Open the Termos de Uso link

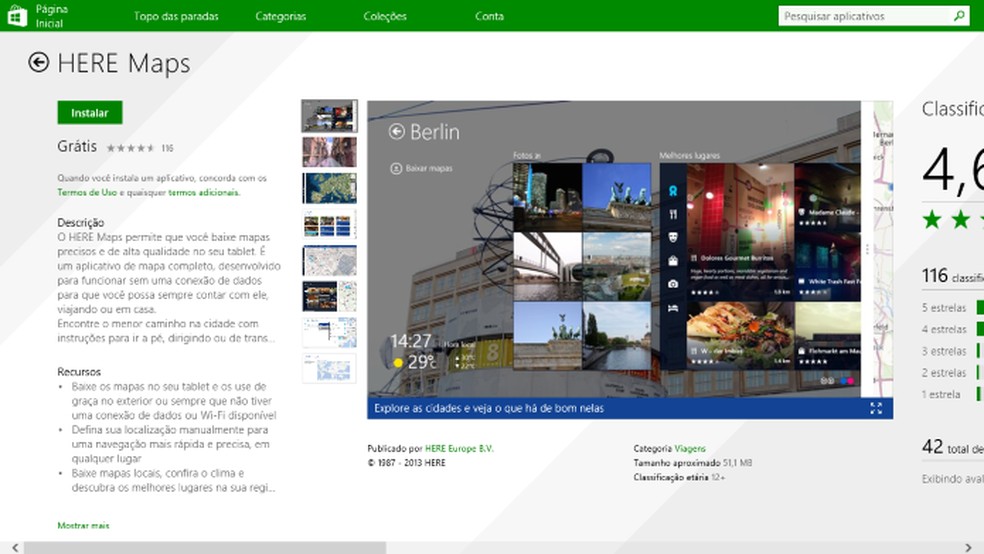click(87, 193)
